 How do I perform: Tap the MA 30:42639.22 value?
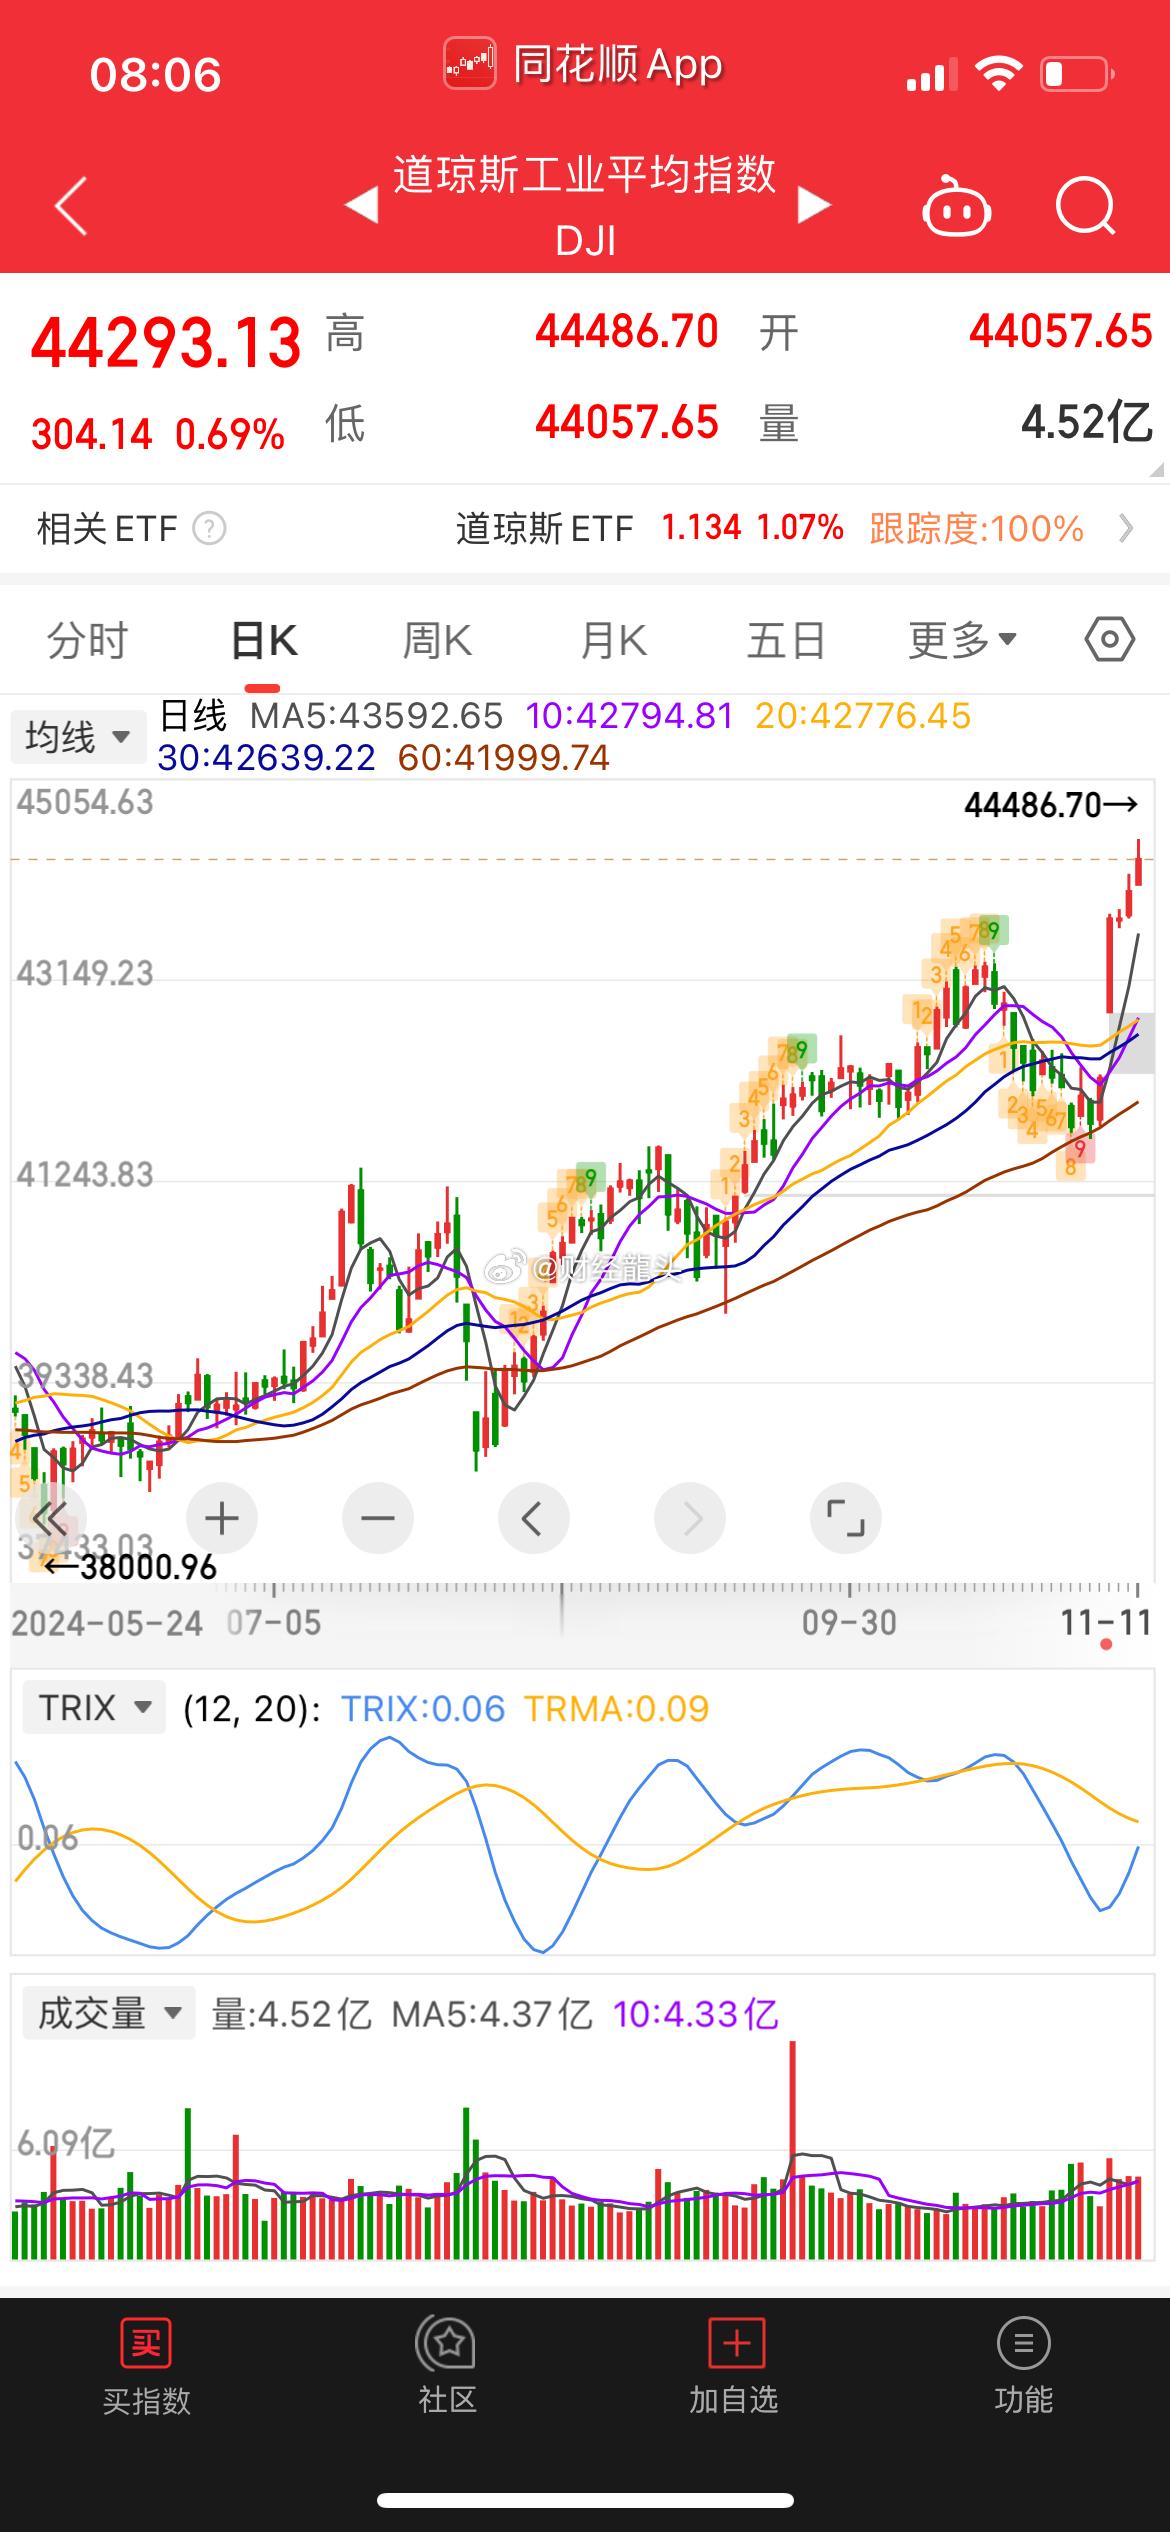pos(267,758)
